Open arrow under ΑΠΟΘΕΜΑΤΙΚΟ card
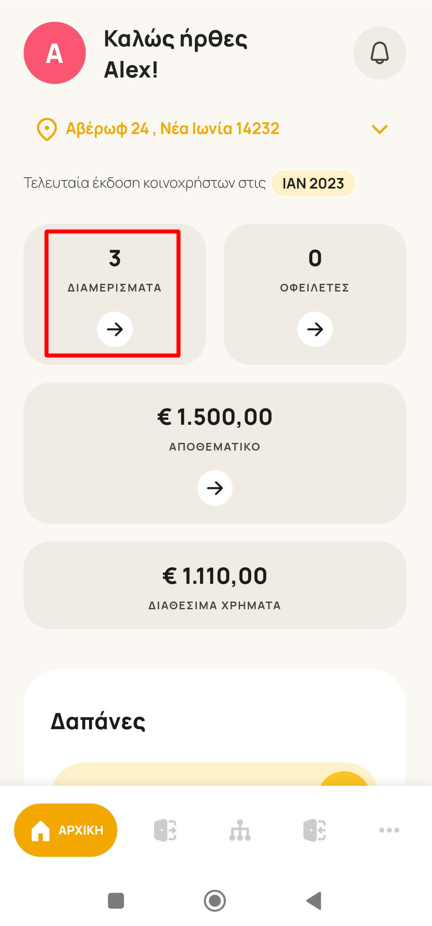 [215, 488]
